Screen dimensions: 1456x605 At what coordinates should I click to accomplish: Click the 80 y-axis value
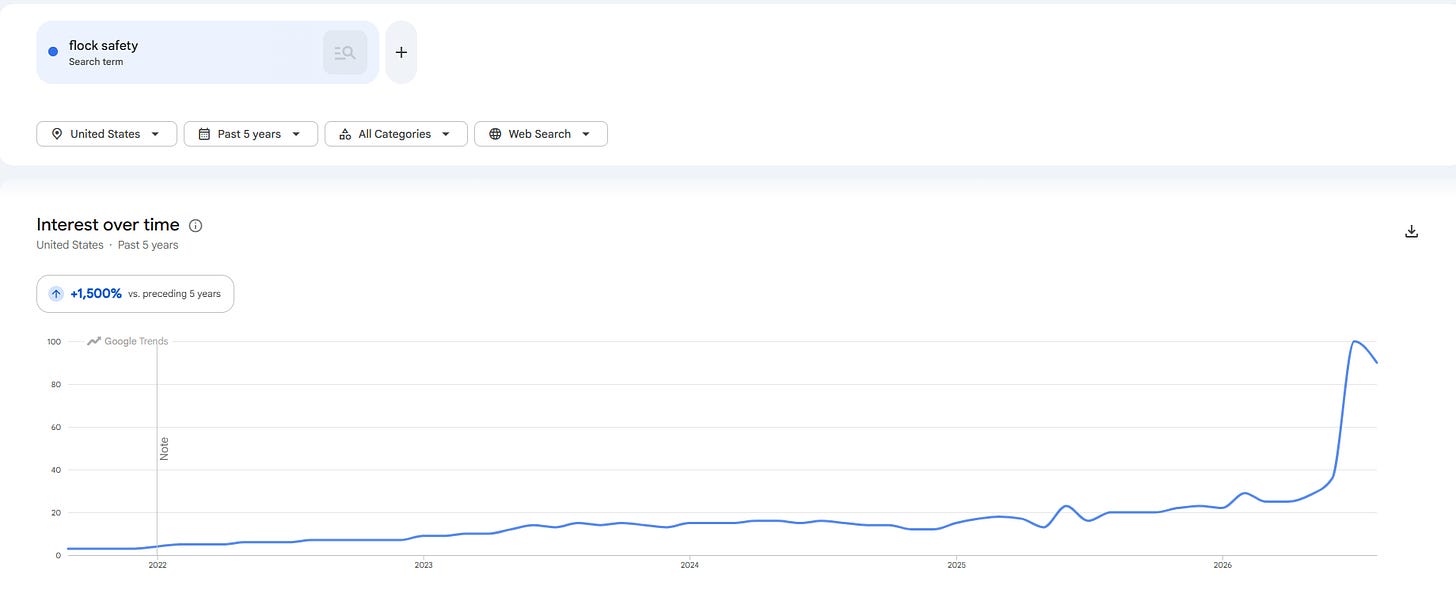click(56, 385)
